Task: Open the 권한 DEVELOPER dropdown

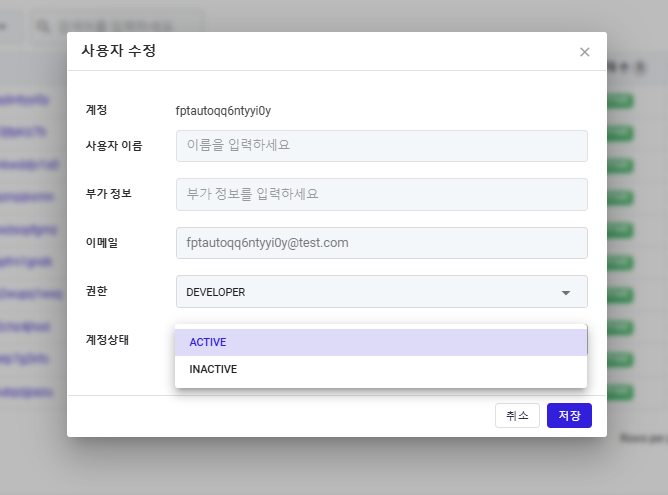Action: pyautogui.click(x=382, y=292)
